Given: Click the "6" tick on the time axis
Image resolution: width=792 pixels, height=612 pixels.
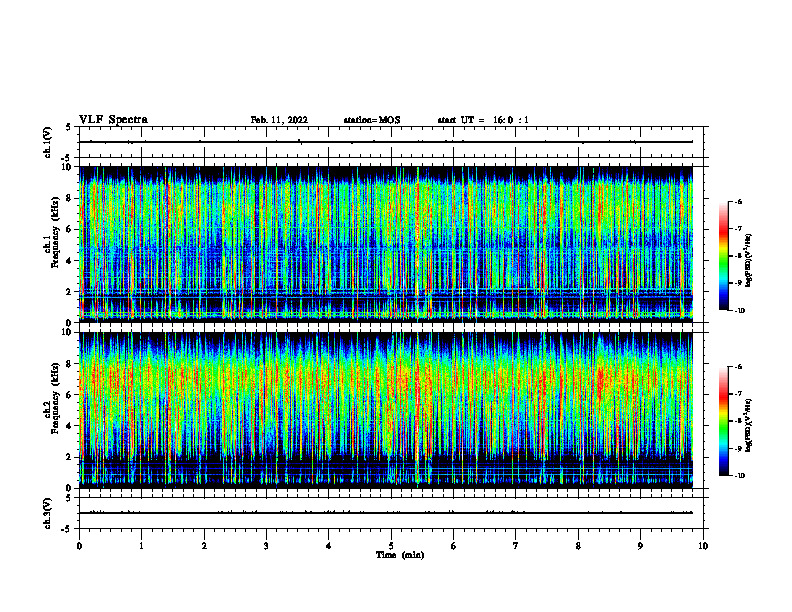Looking at the screenshot, I should 454,546.
